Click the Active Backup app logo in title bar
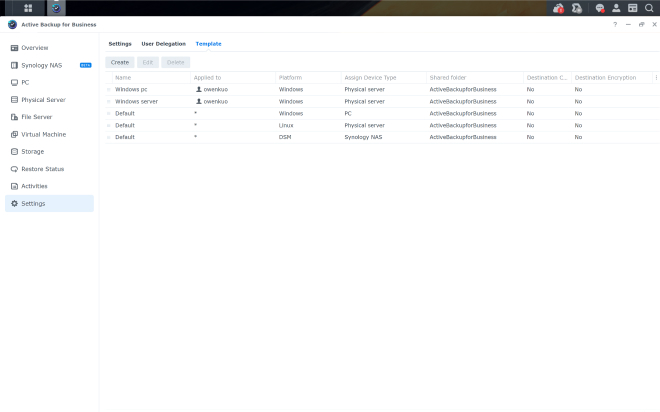The image size is (660, 412). (13, 24)
